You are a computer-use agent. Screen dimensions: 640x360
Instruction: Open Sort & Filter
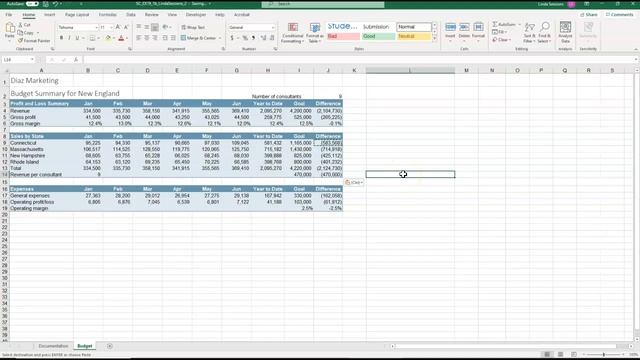coord(529,33)
